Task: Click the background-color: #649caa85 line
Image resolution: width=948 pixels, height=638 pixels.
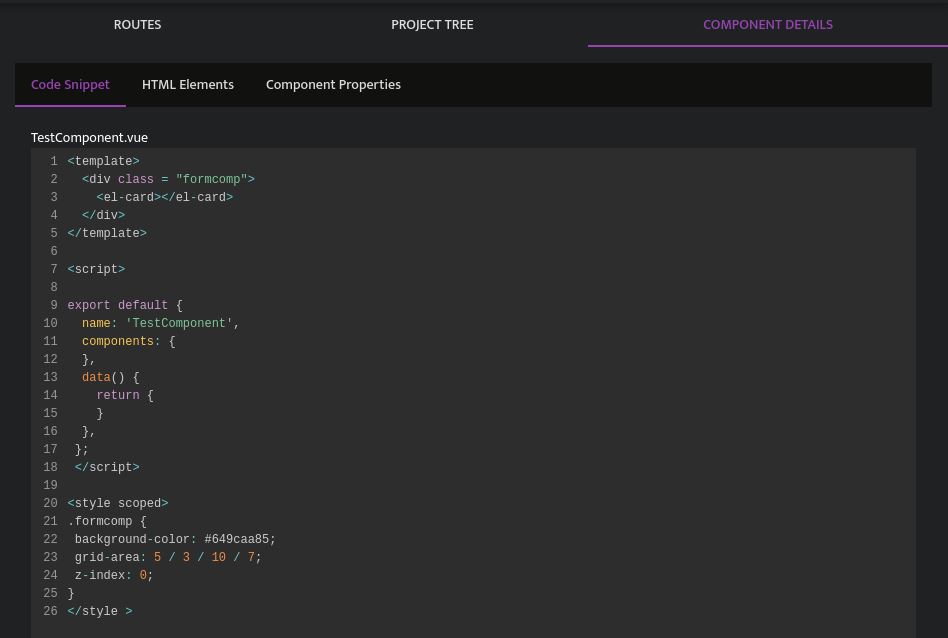Action: point(175,539)
